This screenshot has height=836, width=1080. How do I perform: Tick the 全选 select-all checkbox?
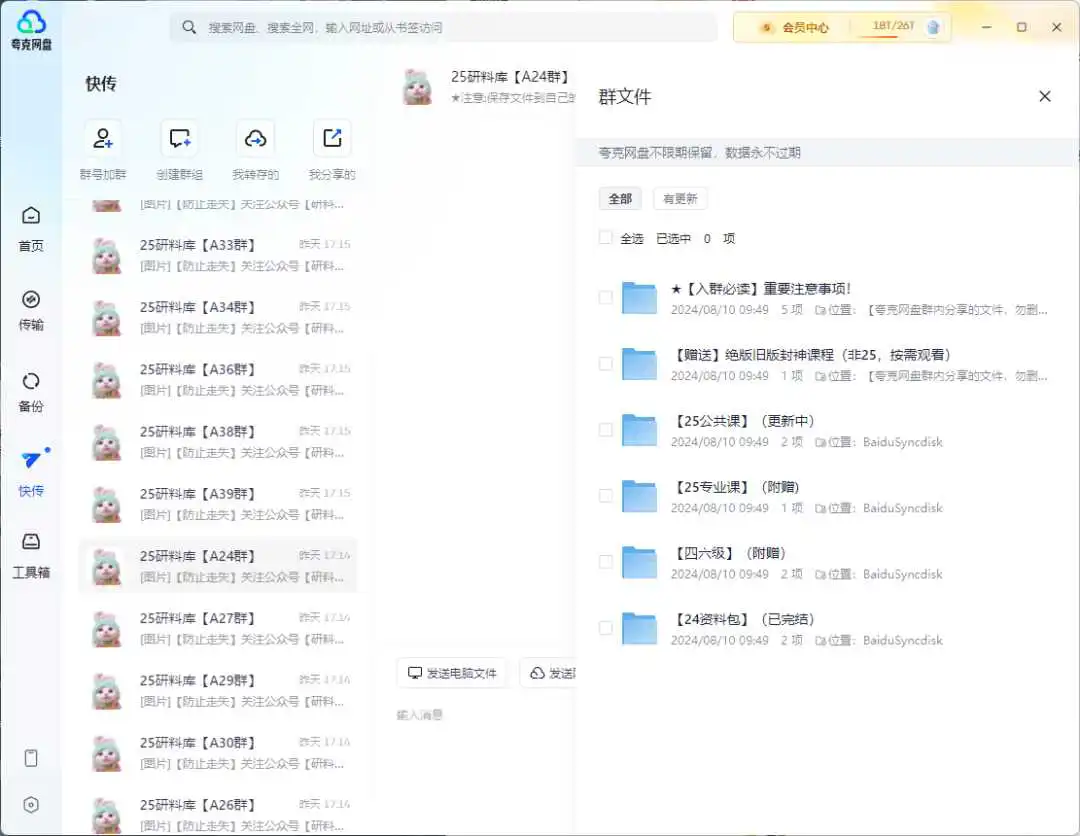pos(605,238)
